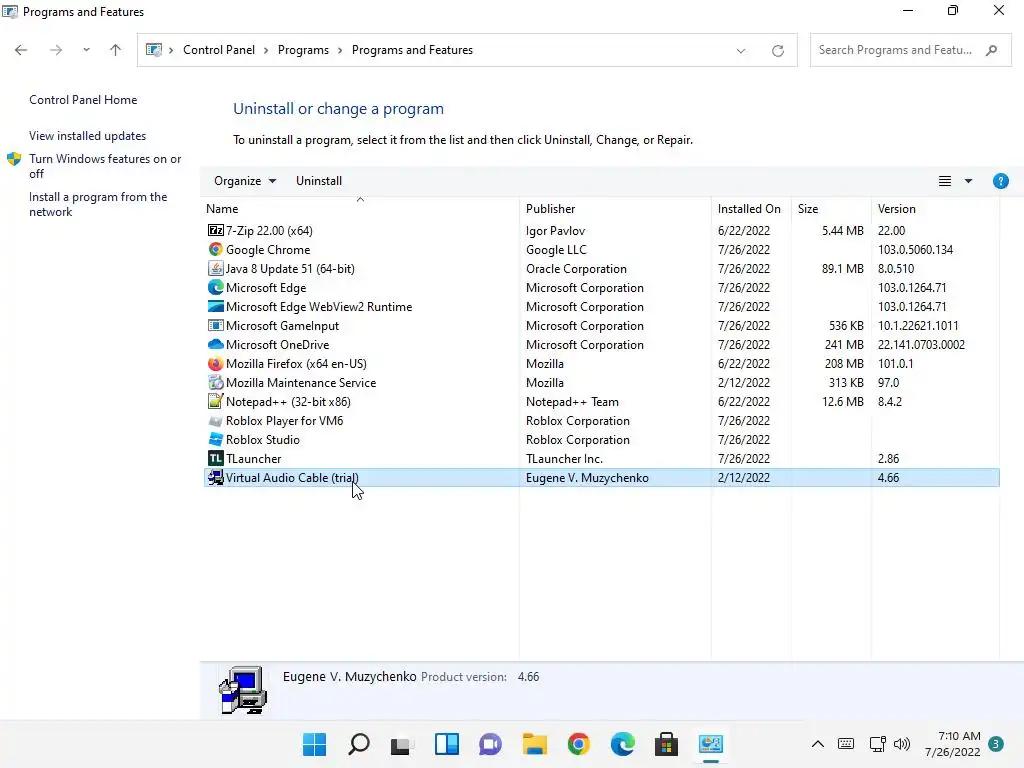Click the search magnifier in search box
Image resolution: width=1024 pixels, height=768 pixels.
[991, 50]
